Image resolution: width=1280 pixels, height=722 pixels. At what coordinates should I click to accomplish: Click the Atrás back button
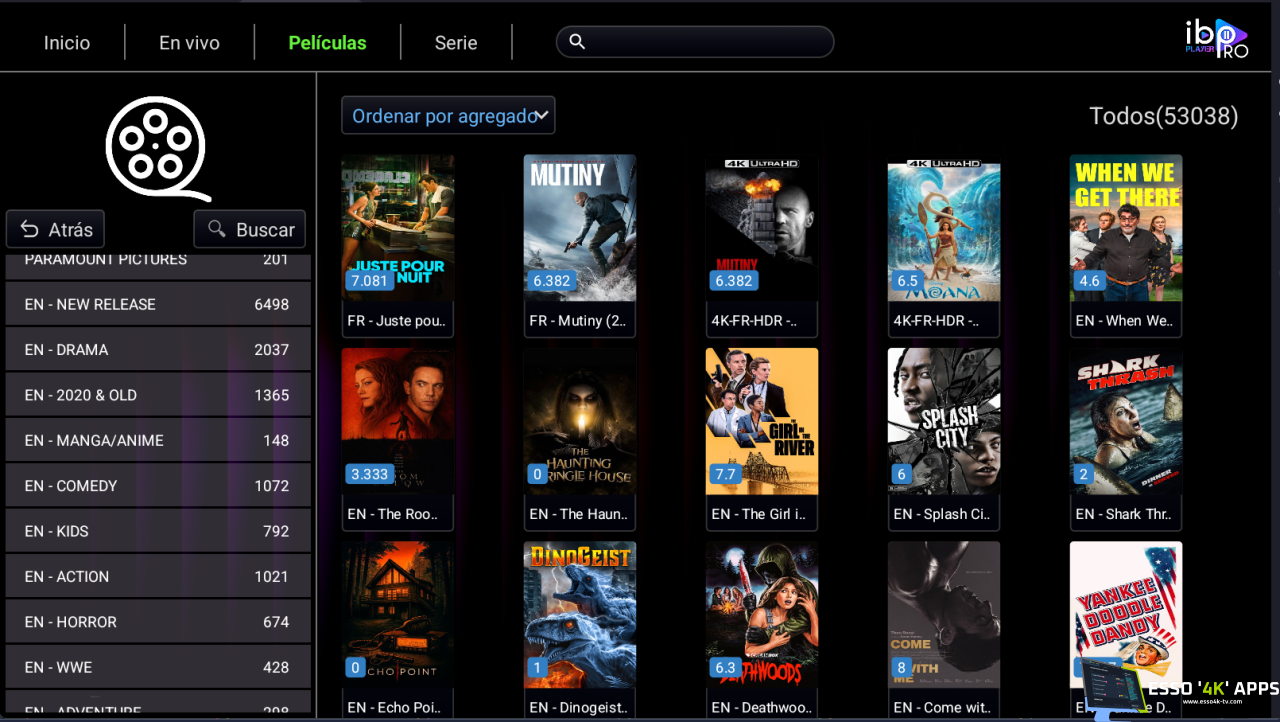pyautogui.click(x=55, y=229)
